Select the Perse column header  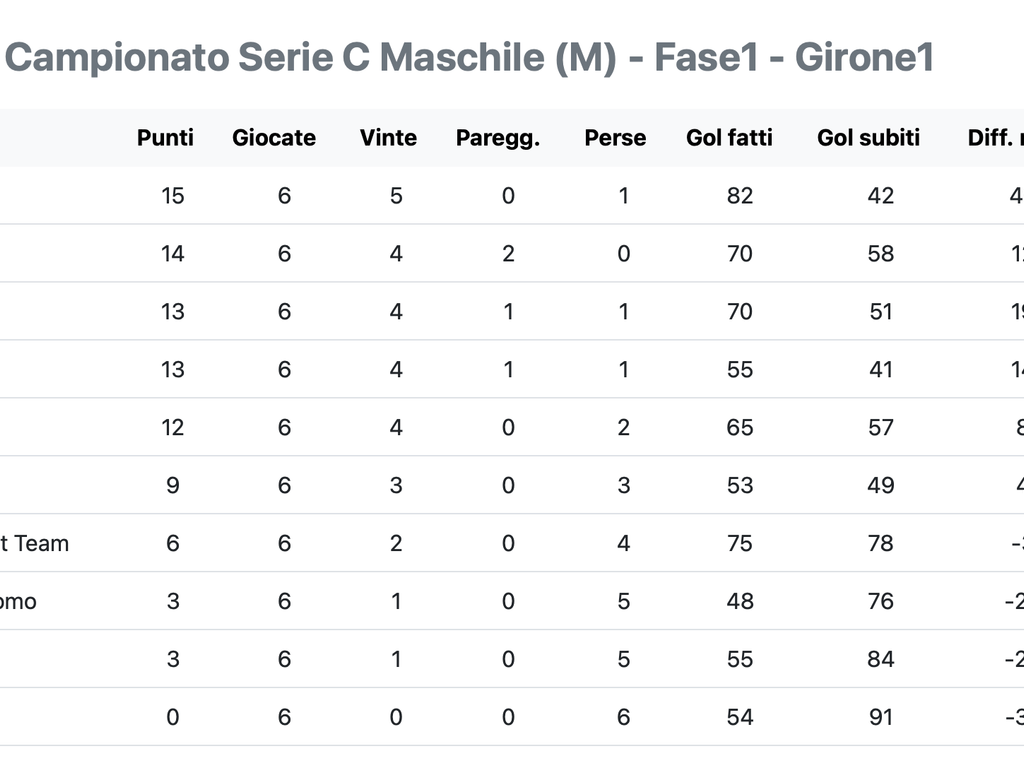615,138
